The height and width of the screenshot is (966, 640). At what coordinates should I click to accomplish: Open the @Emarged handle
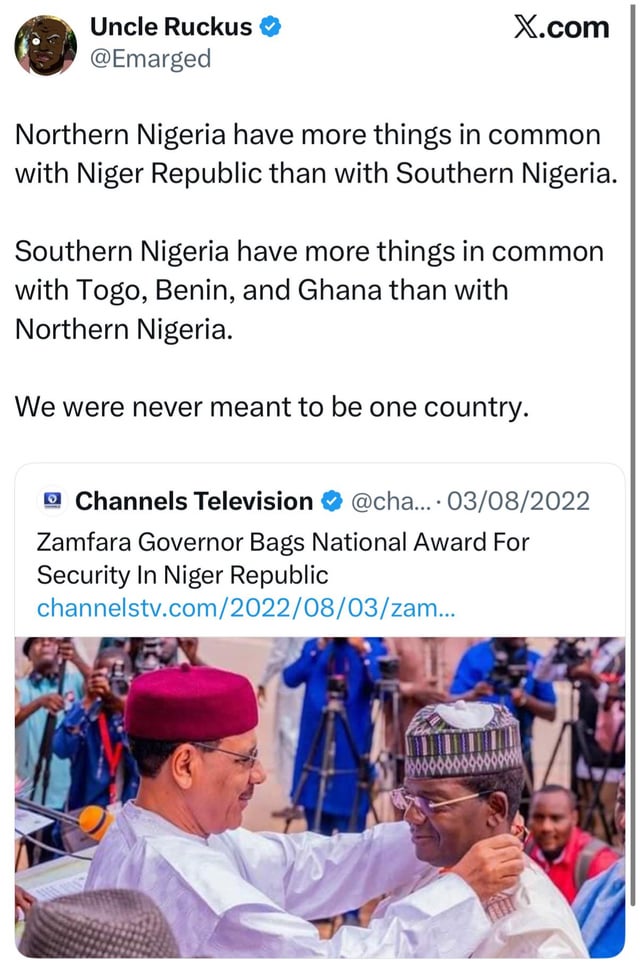coord(151,59)
